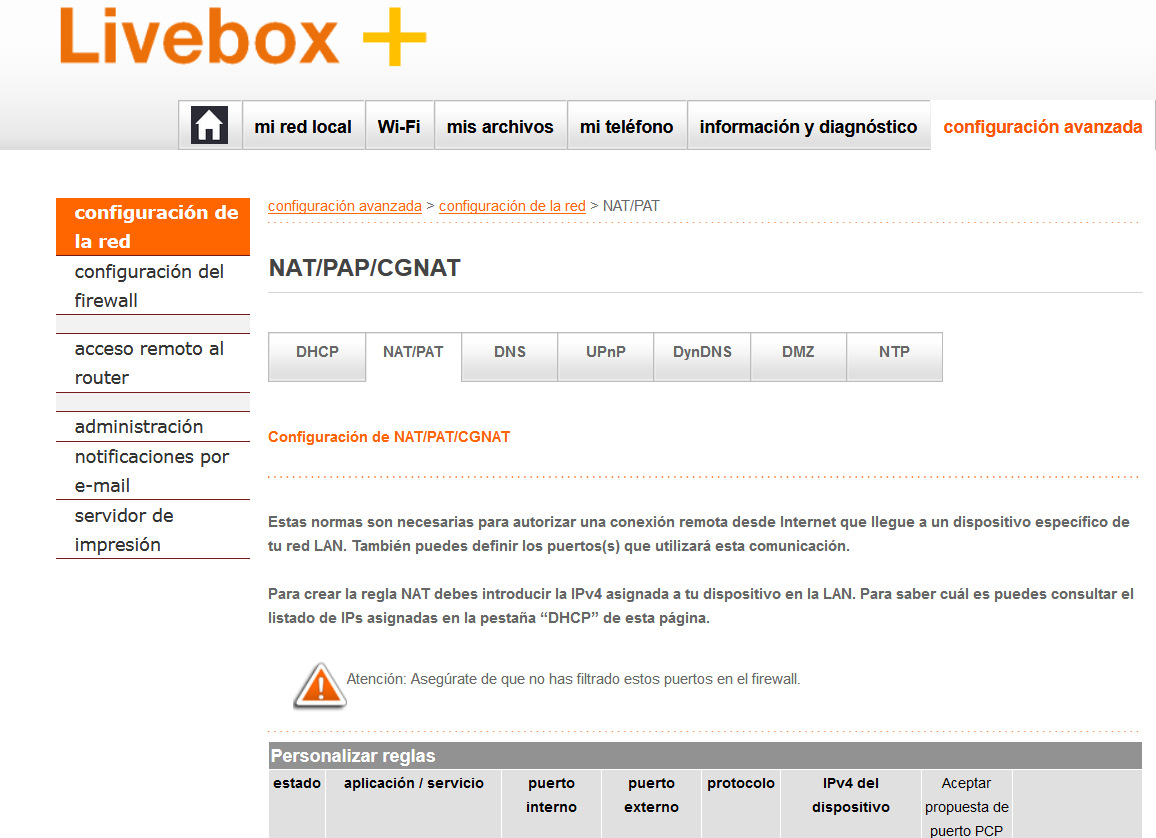Open notificaciones por e-mail in sidebar

point(153,471)
